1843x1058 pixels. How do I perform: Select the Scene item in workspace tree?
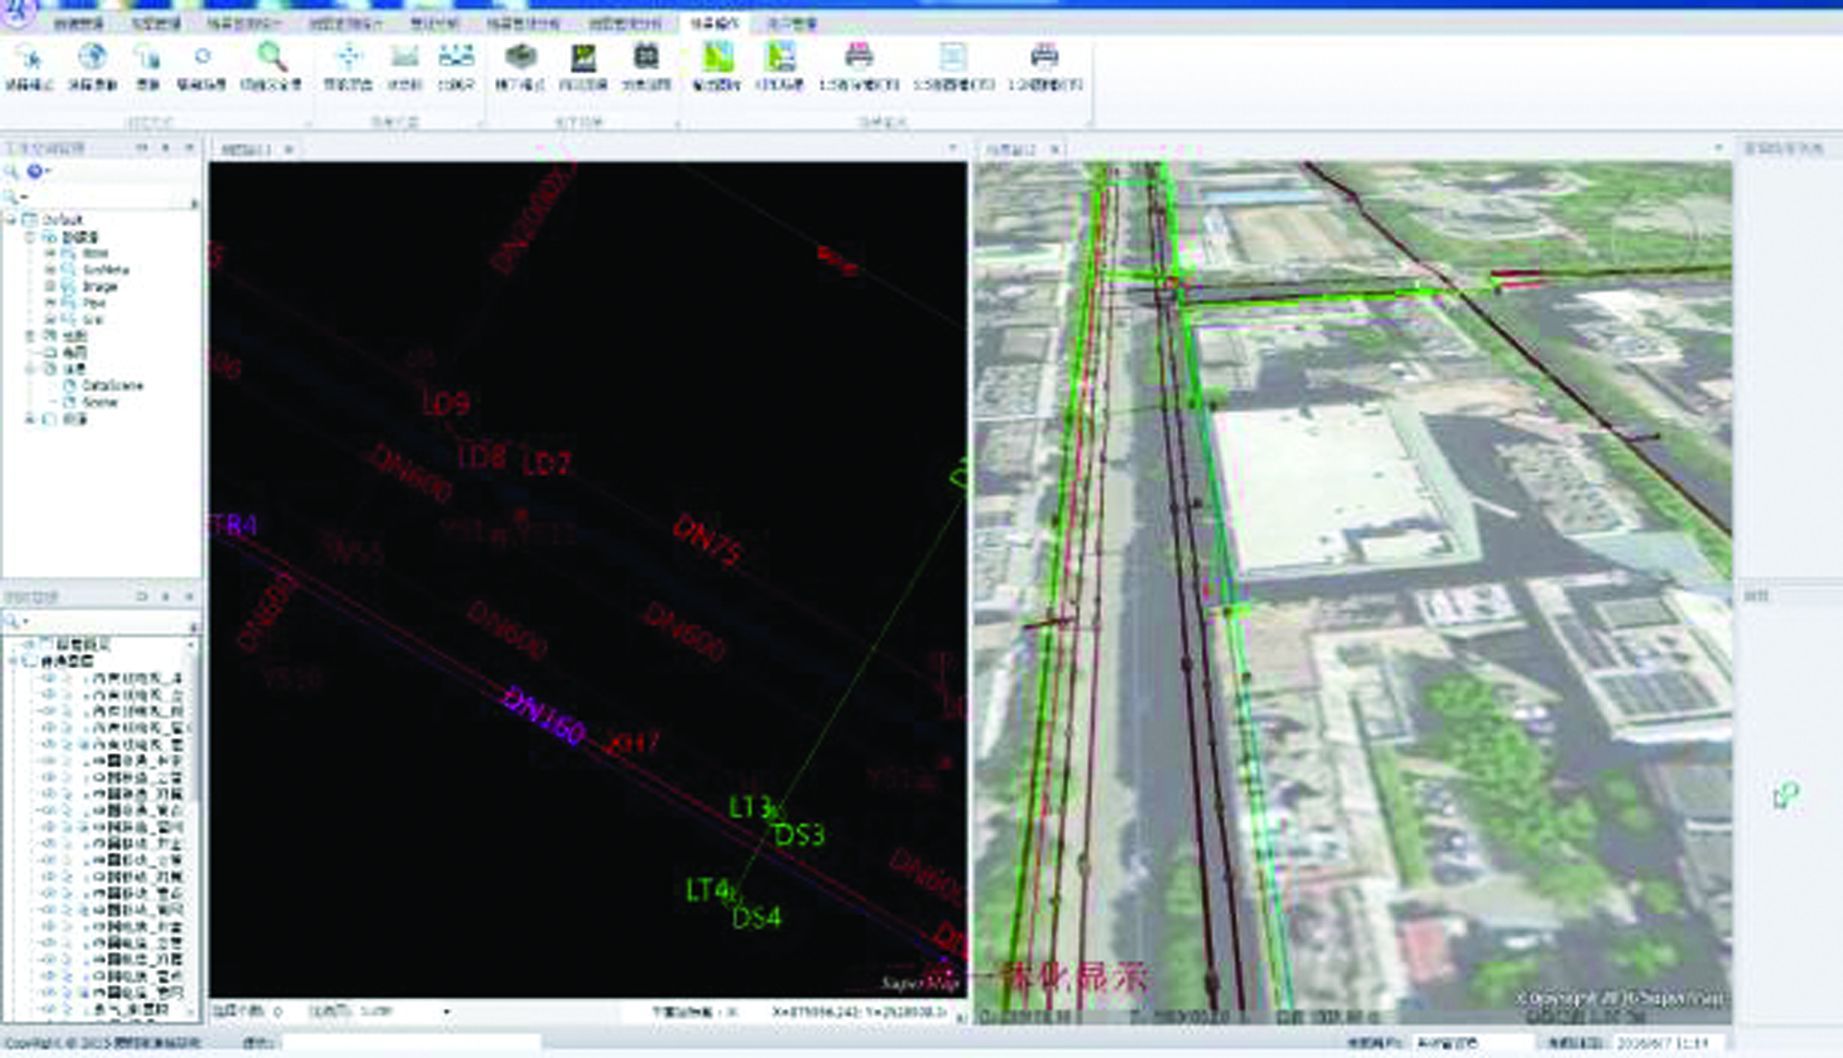(100, 402)
